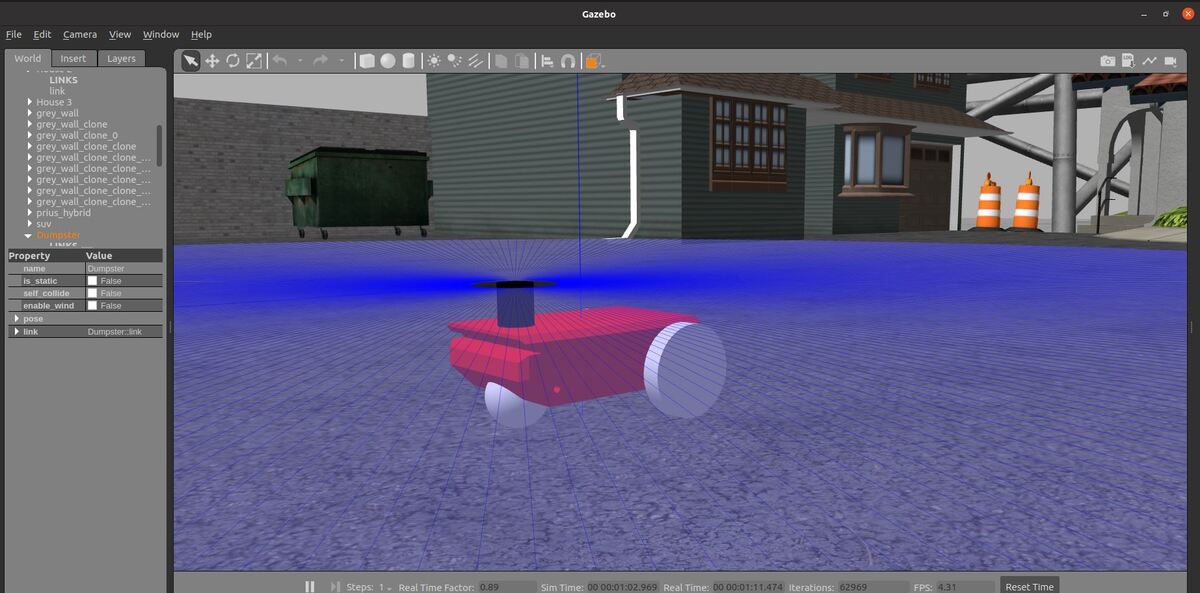Expand the suv model in the tree
Screen dimensions: 1200x593
point(27,223)
